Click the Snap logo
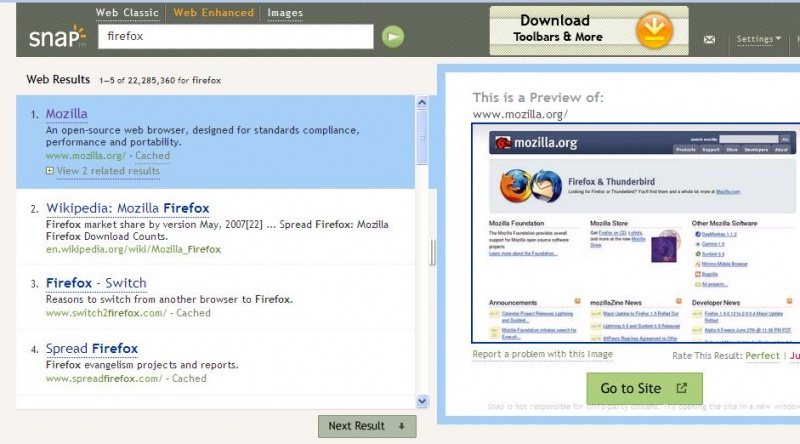800x444 pixels. 57,37
